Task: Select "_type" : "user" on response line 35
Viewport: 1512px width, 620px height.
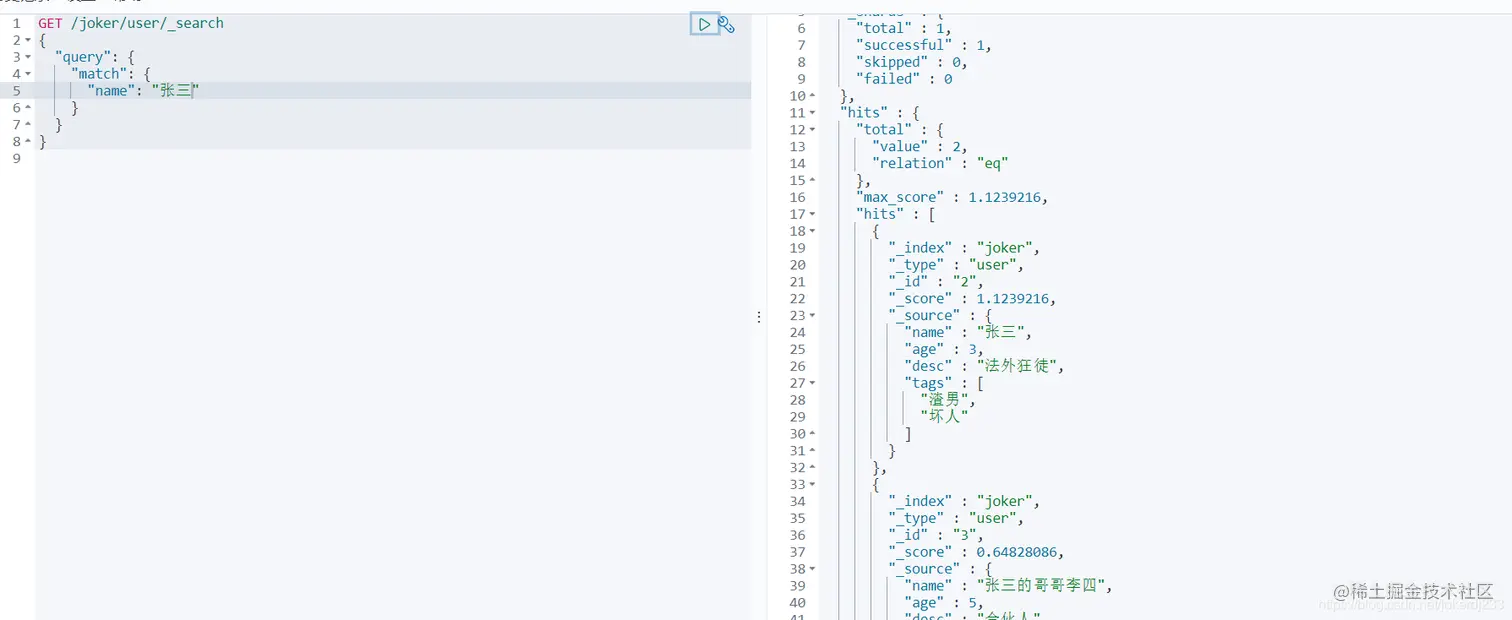Action: pos(958,519)
